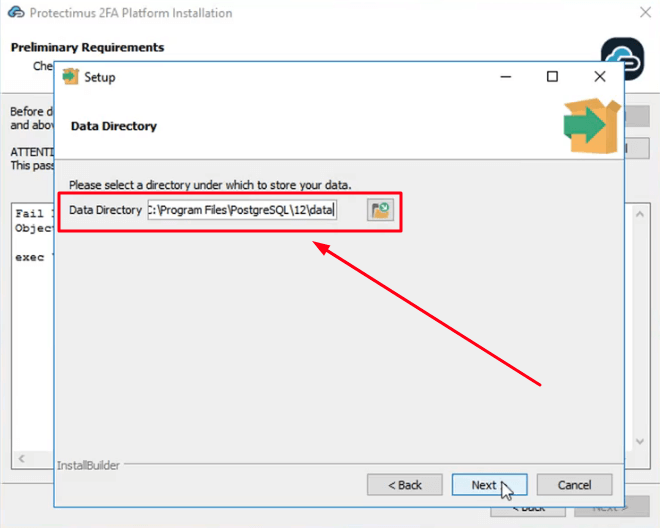
Task: Click the Next button in Setup dialog
Action: (490, 485)
